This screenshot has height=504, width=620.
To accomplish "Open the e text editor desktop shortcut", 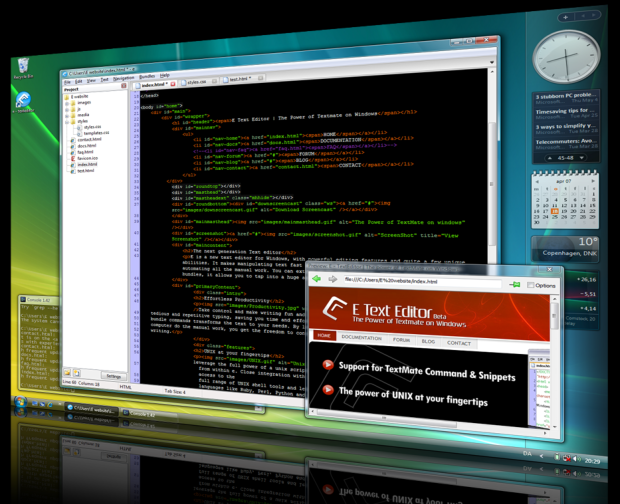I will 23,102.
